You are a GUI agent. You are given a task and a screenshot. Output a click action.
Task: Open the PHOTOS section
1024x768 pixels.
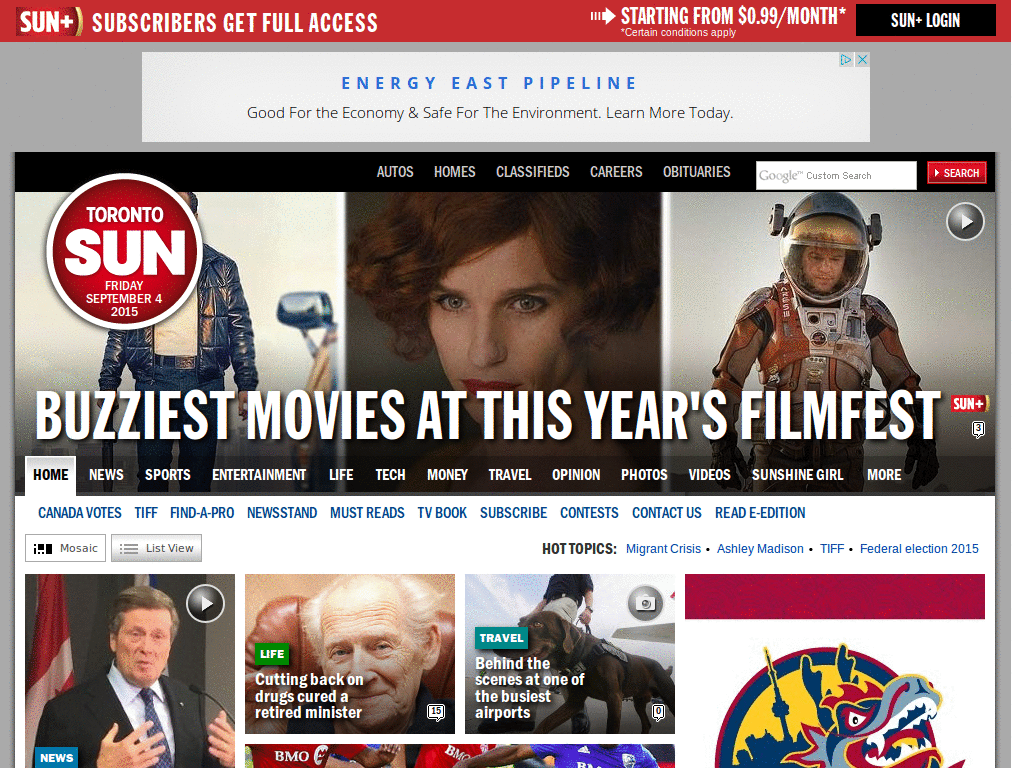tap(645, 475)
